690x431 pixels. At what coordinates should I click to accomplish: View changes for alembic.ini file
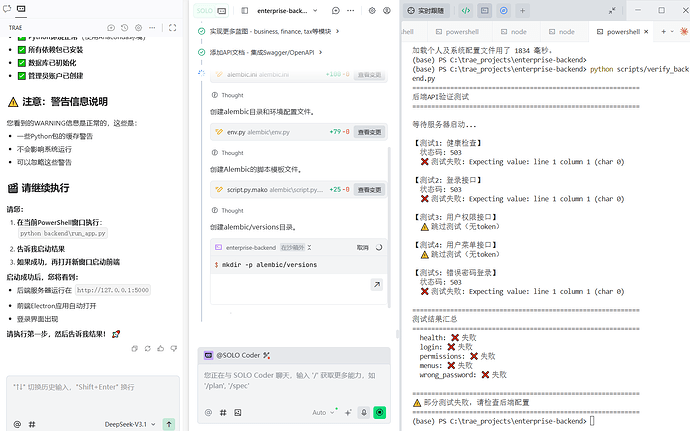click(x=369, y=75)
